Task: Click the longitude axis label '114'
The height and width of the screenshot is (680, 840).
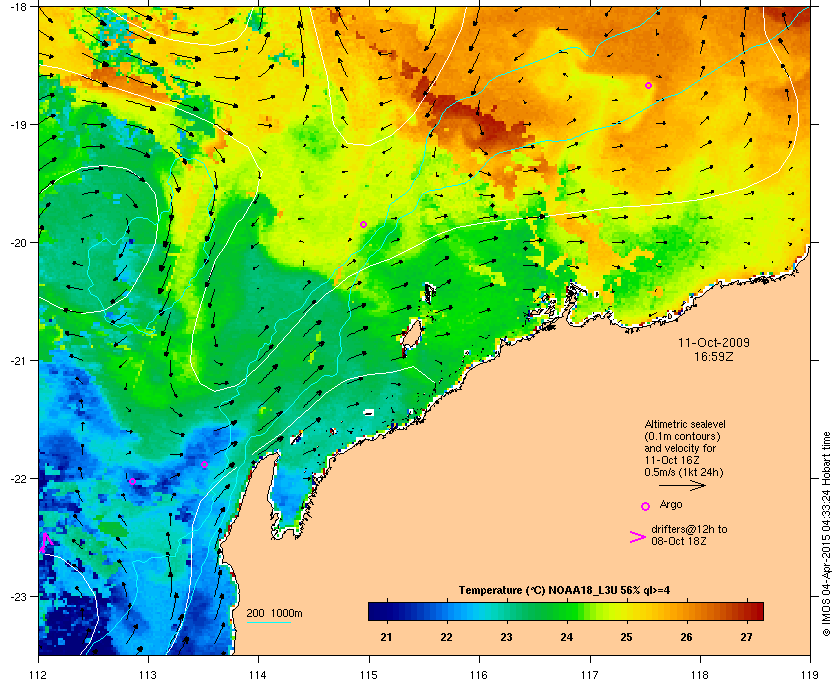Action: (258, 675)
